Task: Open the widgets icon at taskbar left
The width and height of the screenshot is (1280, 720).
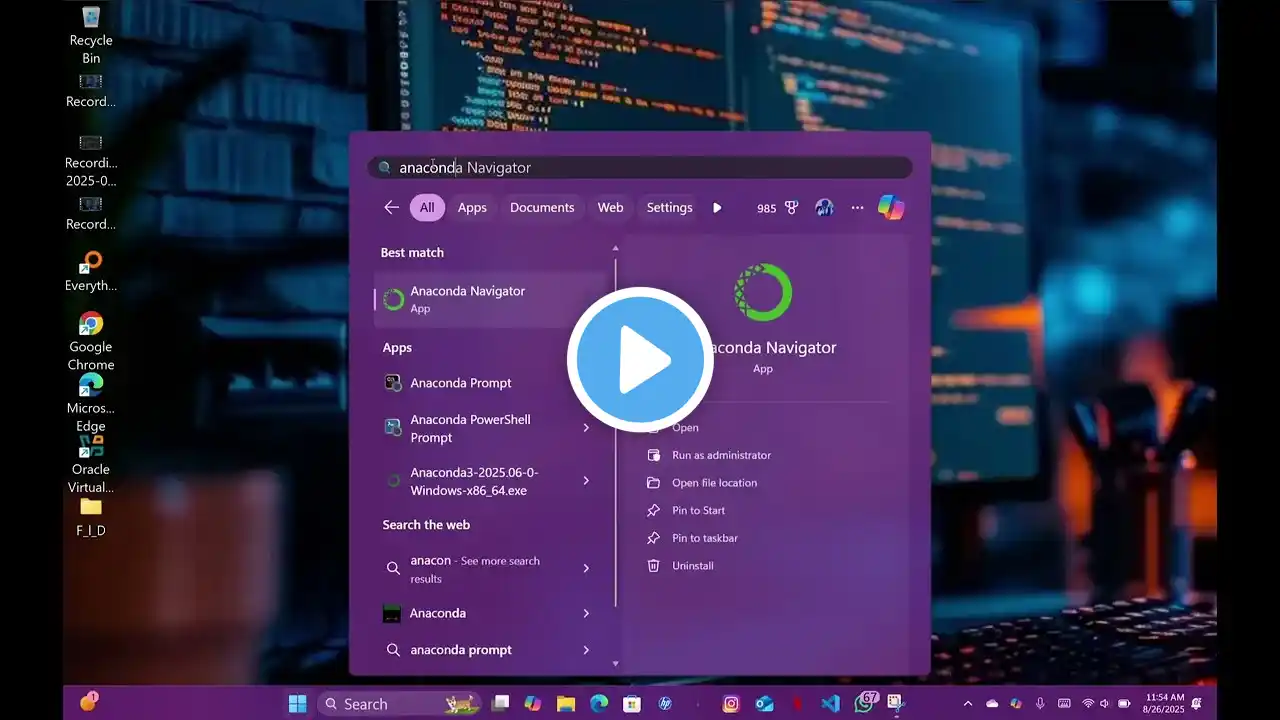Action: pyautogui.click(x=89, y=702)
